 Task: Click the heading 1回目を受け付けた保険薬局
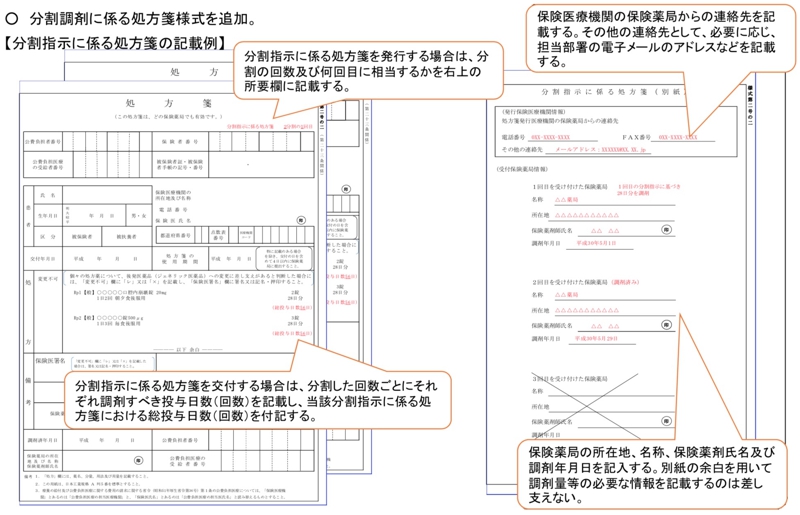tap(569, 187)
